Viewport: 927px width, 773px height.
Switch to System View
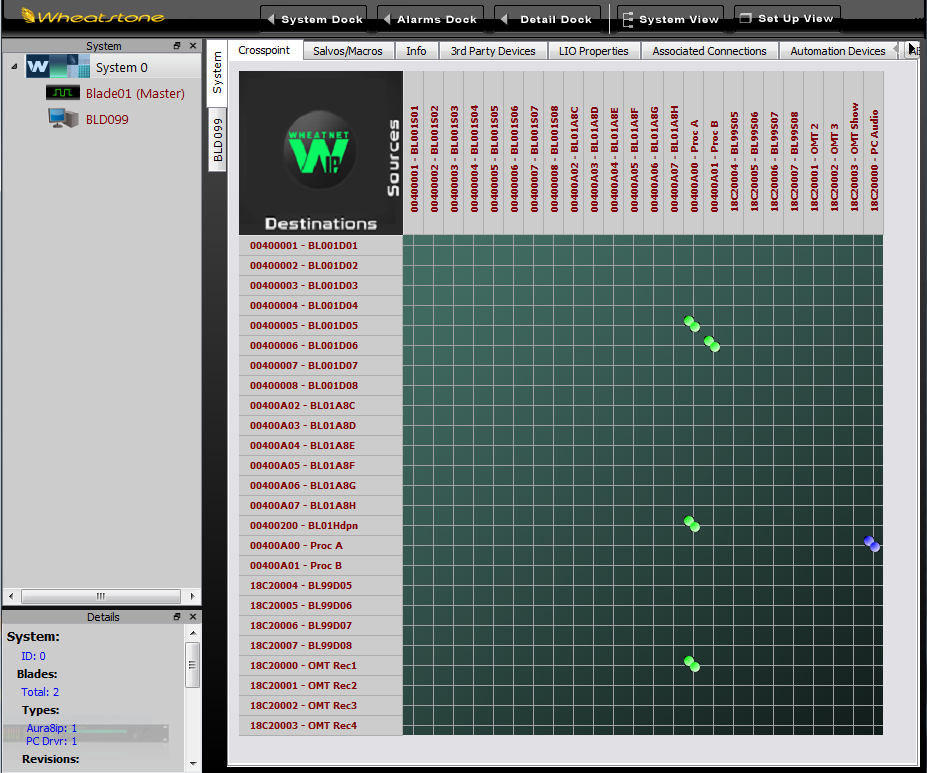click(671, 19)
